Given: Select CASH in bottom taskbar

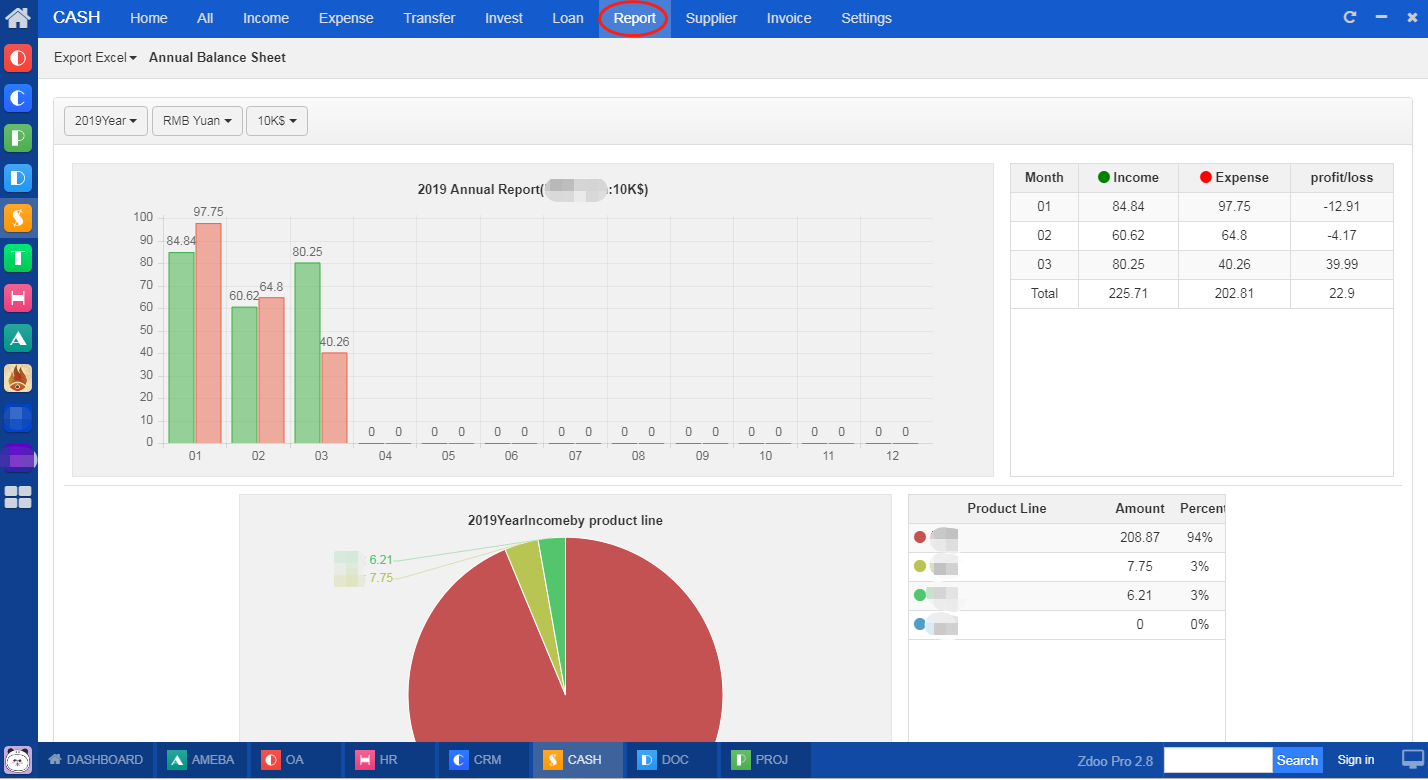Looking at the screenshot, I should coord(577,760).
